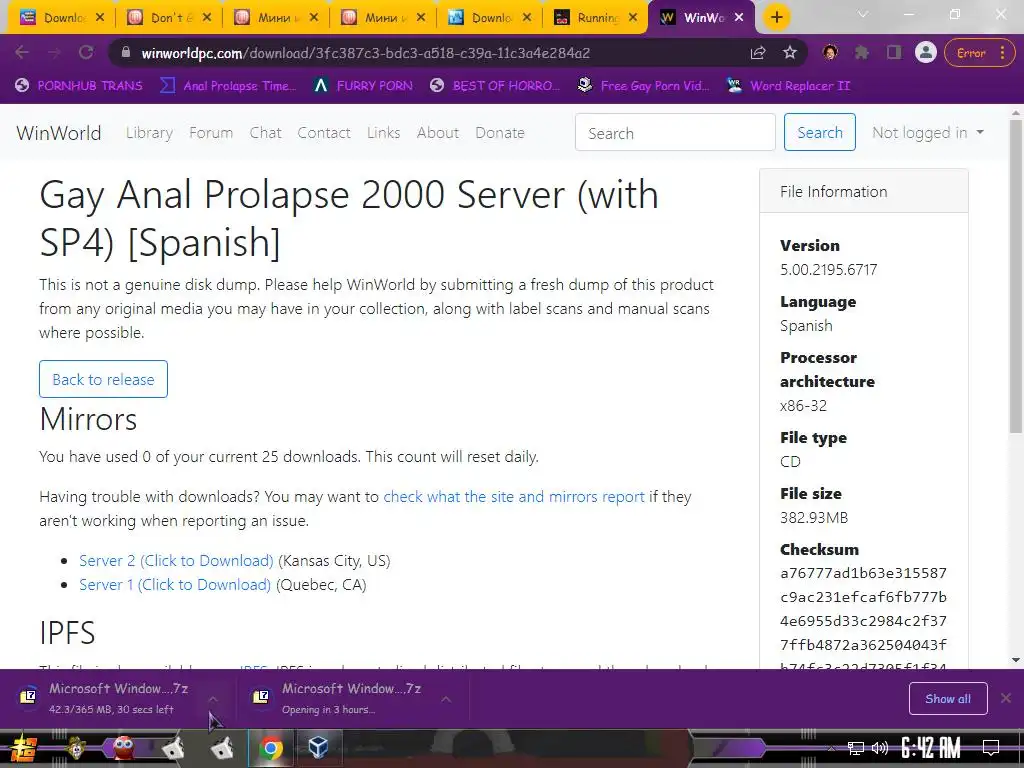Switch to the Running tab
This screenshot has width=1024, height=768.
(x=594, y=18)
